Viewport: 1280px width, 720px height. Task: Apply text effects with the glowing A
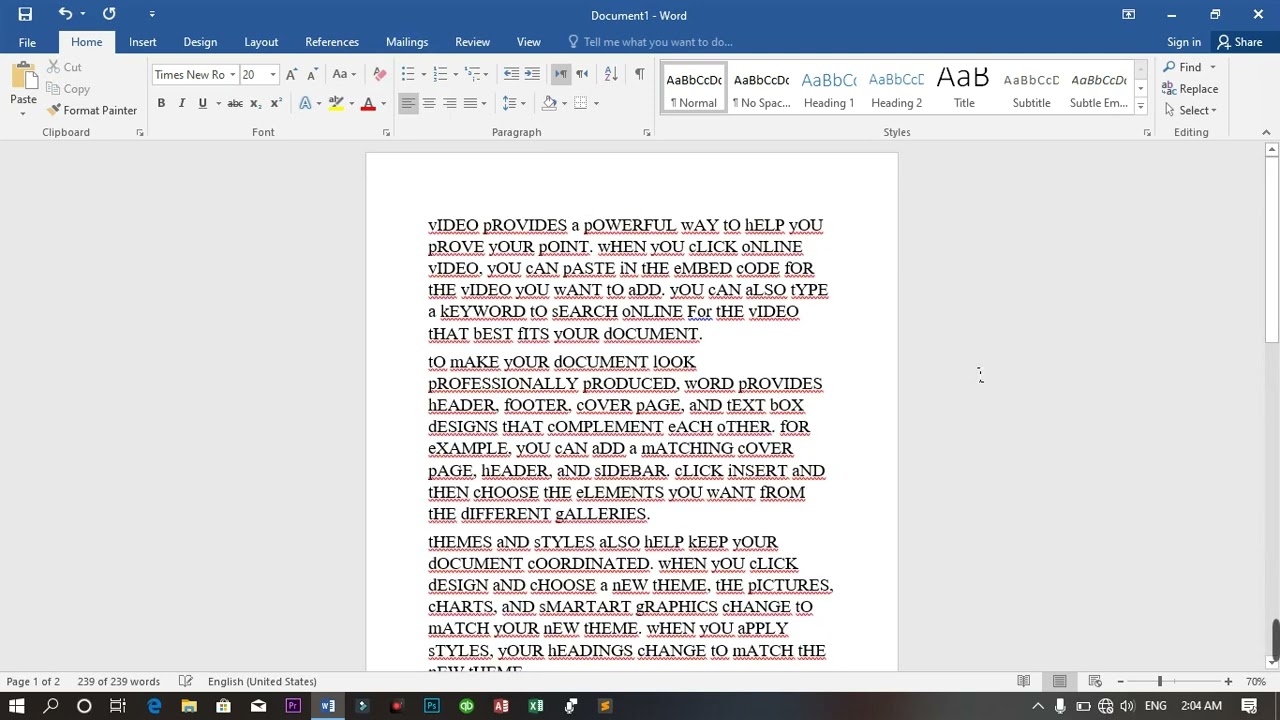pos(305,103)
